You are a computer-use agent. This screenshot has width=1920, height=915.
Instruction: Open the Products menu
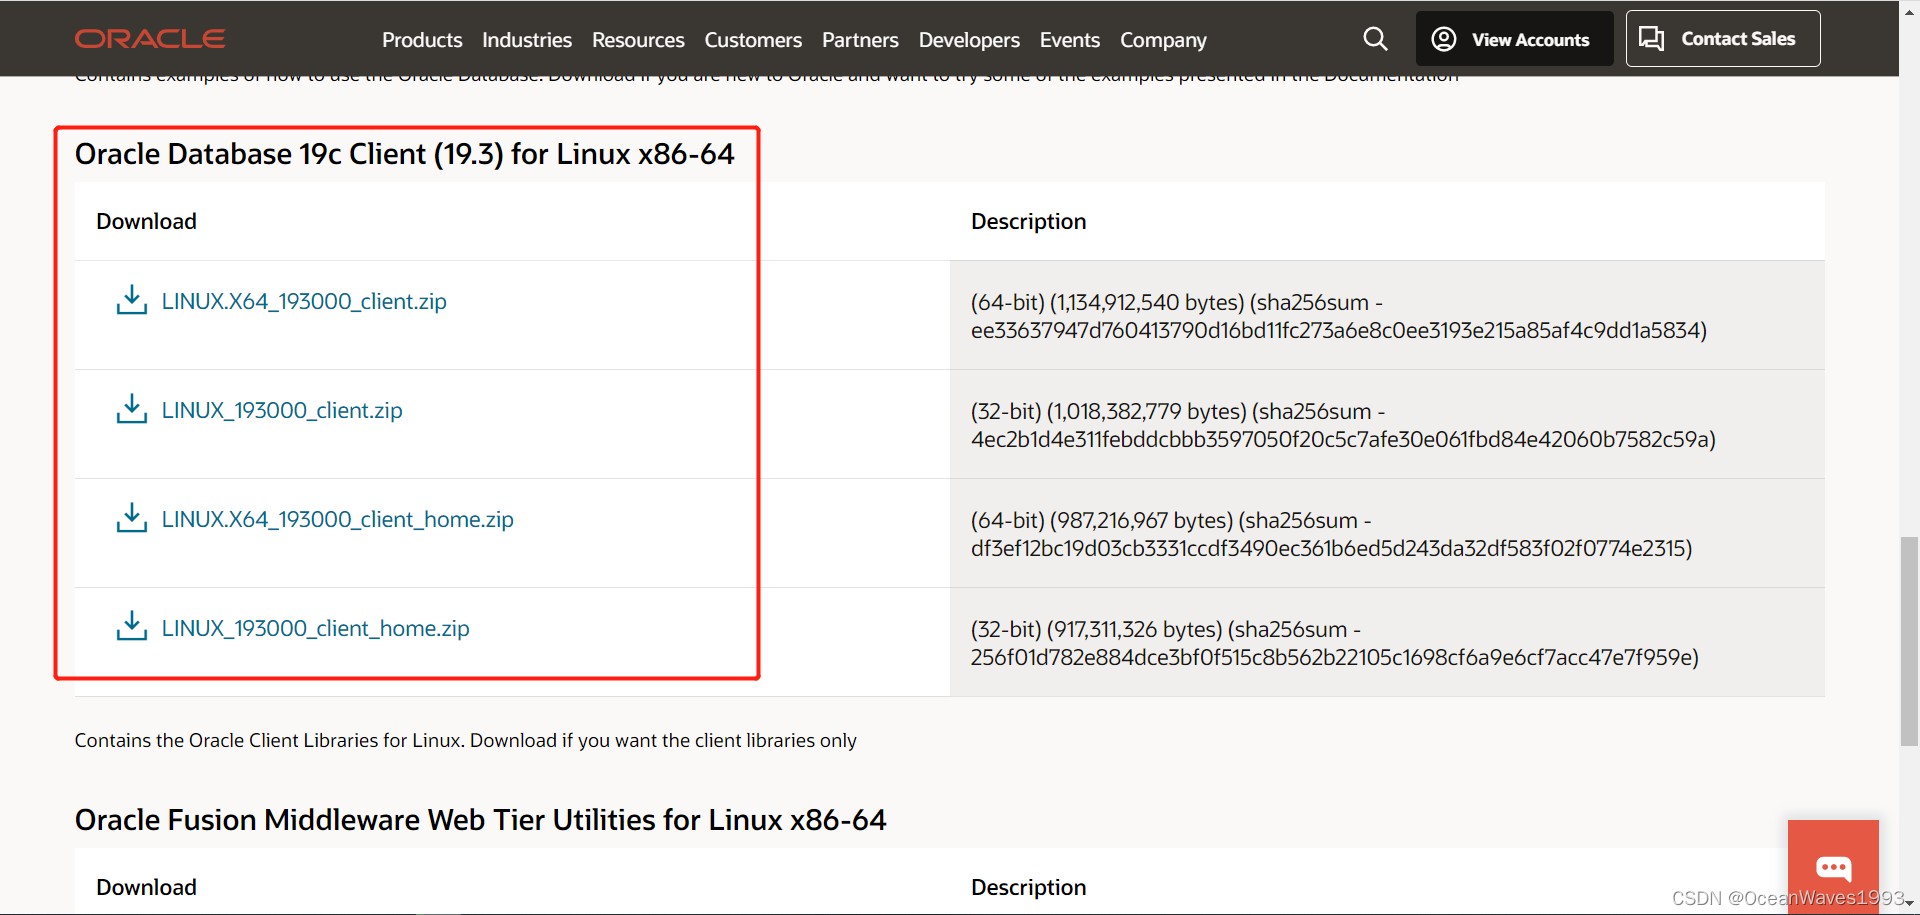pos(422,40)
